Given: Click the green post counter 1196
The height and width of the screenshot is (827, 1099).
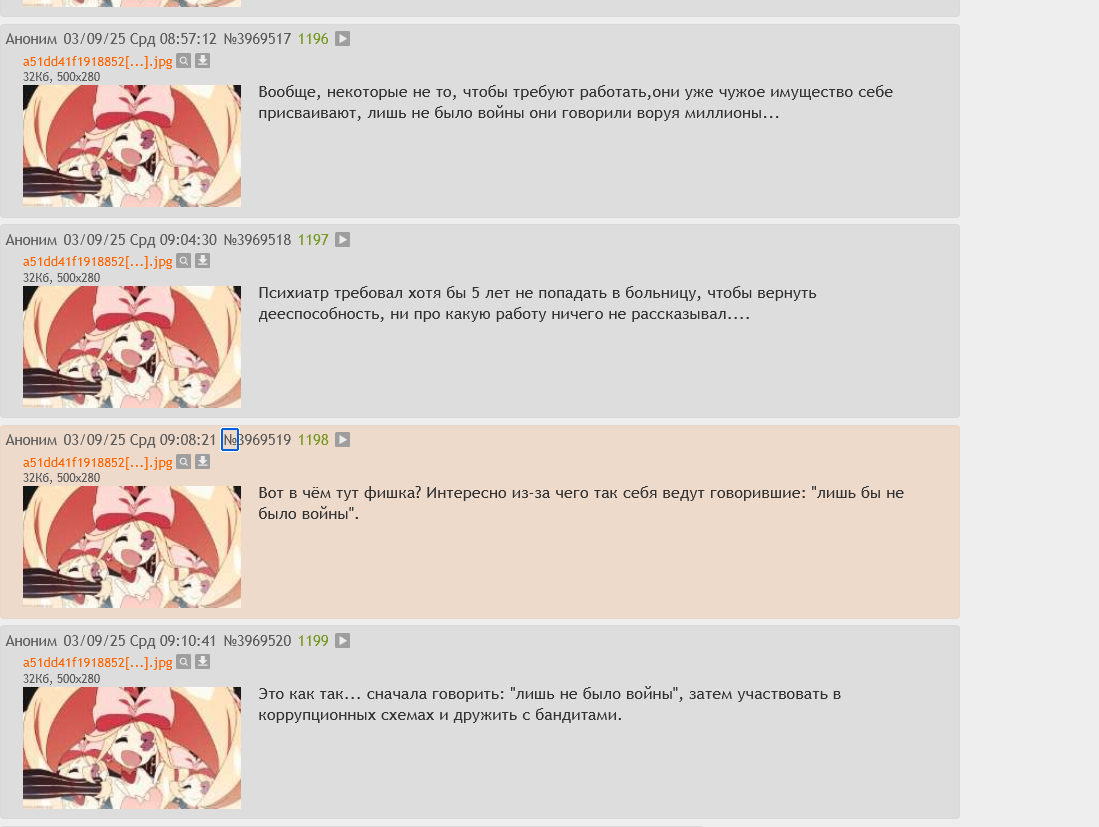Looking at the screenshot, I should tap(313, 39).
